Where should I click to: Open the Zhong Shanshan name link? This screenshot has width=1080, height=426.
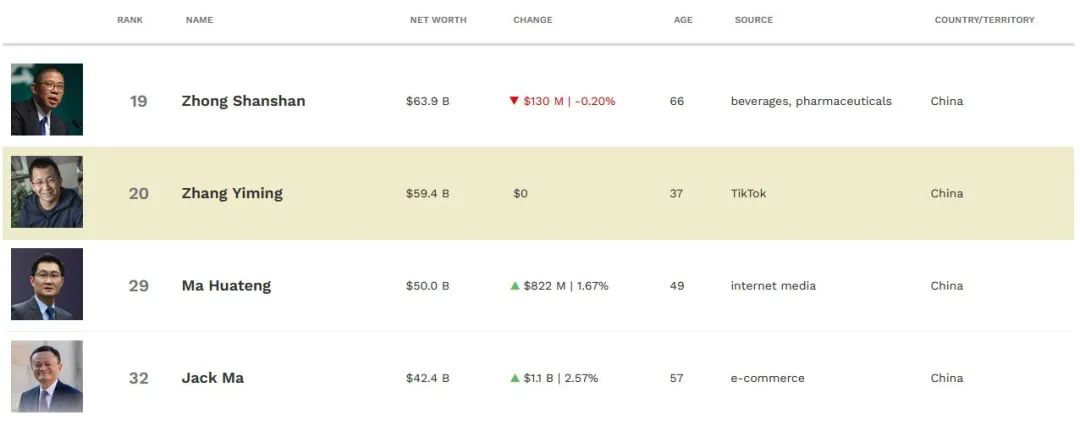pyautogui.click(x=243, y=101)
